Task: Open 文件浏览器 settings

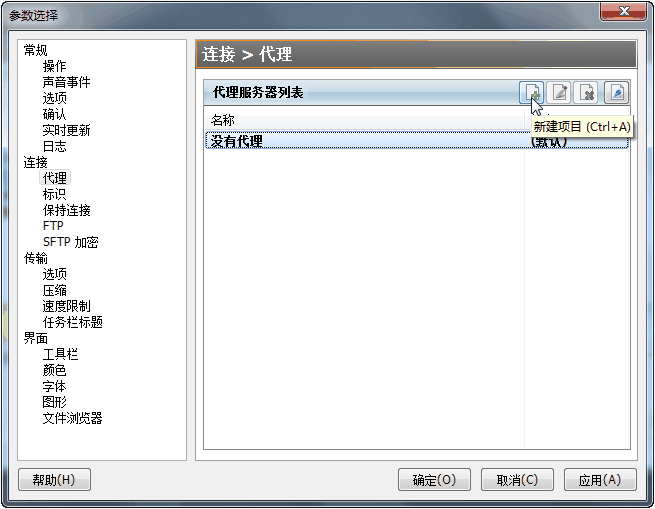Action: coord(72,418)
